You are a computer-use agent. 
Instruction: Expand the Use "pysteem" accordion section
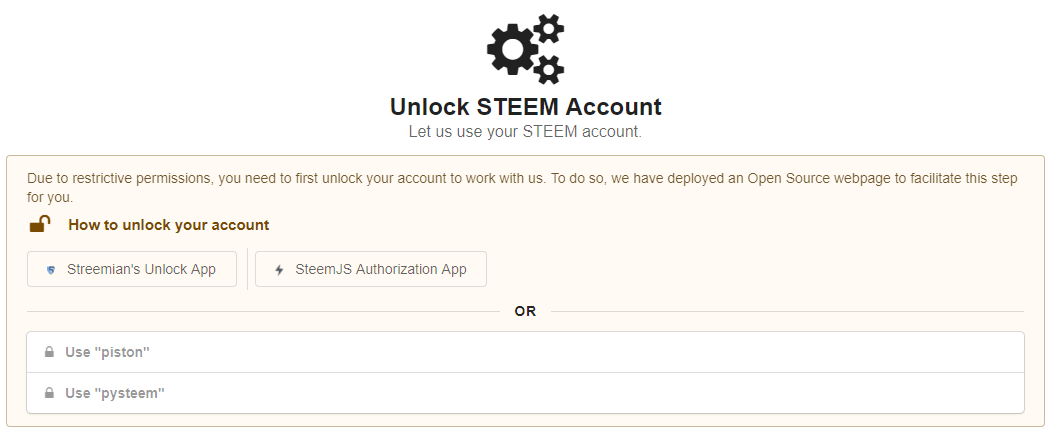(525, 393)
